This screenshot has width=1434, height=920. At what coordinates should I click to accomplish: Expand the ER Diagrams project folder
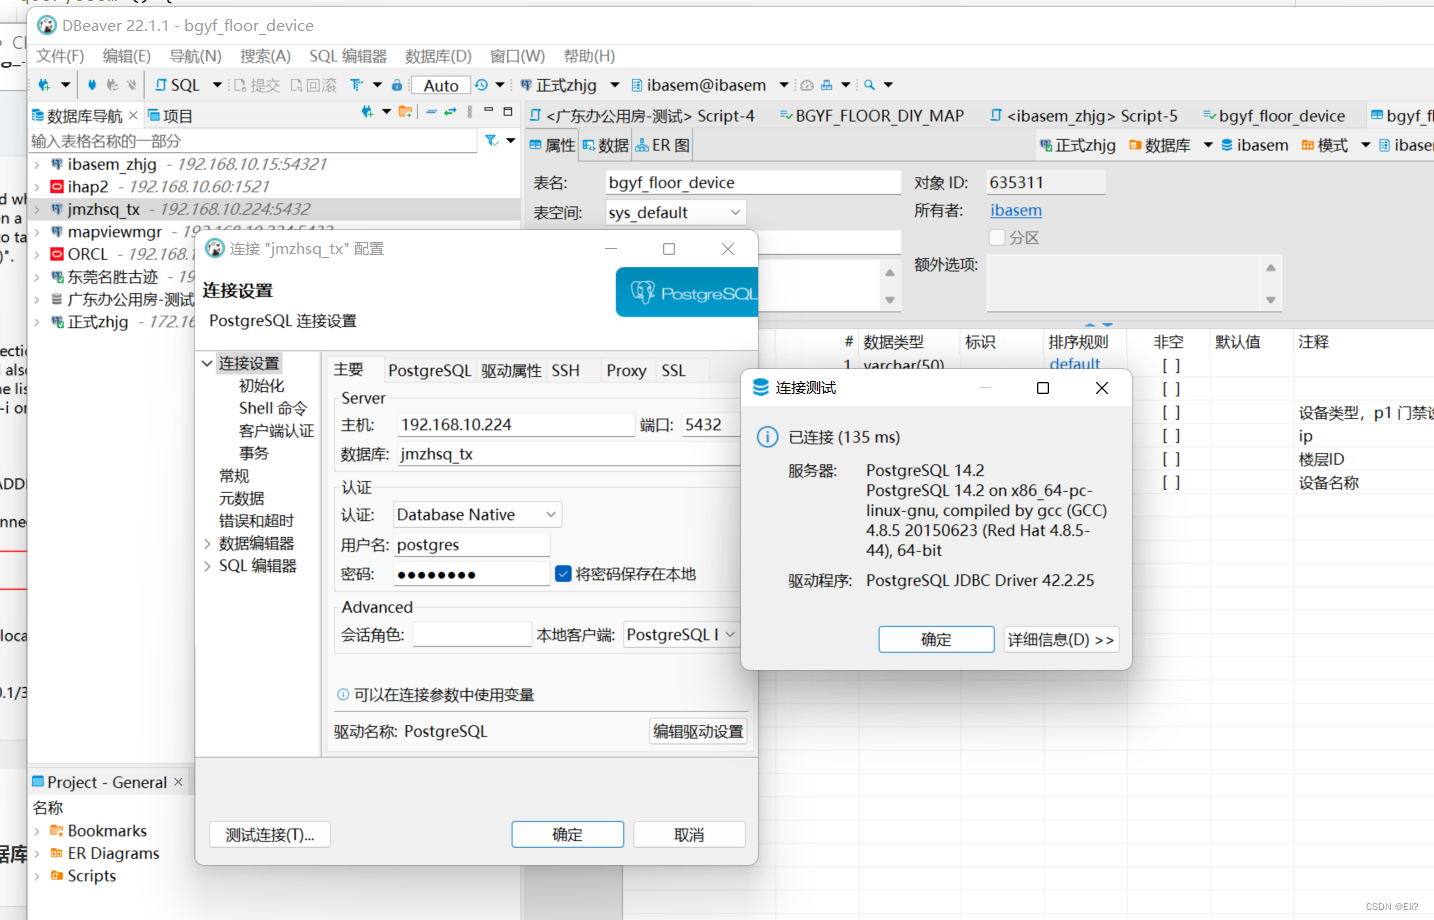coord(37,854)
